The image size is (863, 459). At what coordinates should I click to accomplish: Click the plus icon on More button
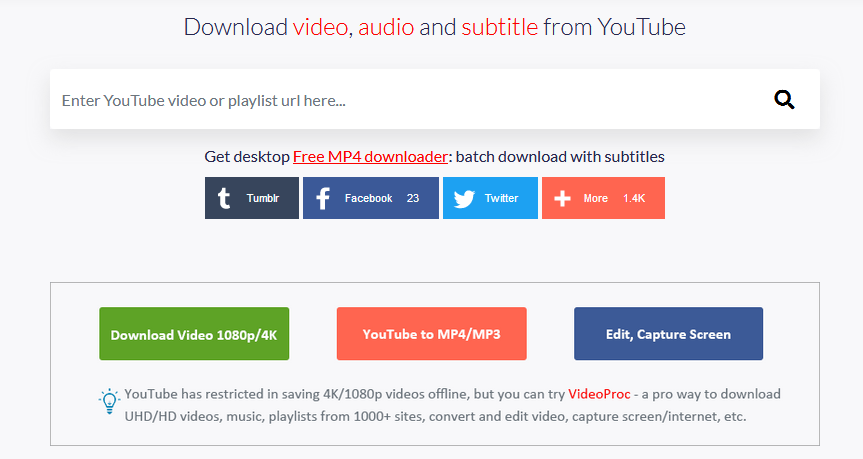click(563, 198)
